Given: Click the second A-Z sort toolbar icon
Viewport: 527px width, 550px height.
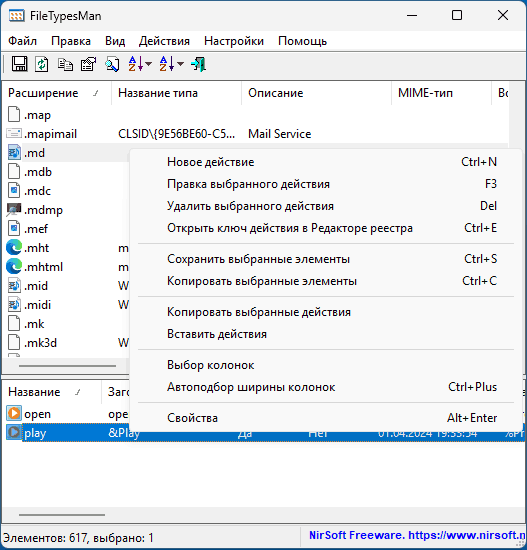Looking at the screenshot, I should tap(167, 64).
